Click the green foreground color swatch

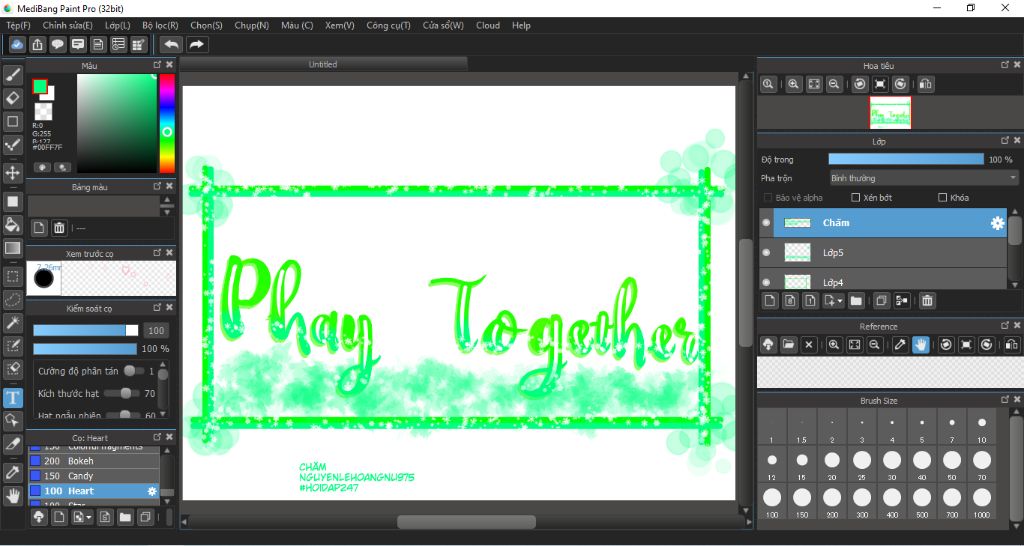40,86
